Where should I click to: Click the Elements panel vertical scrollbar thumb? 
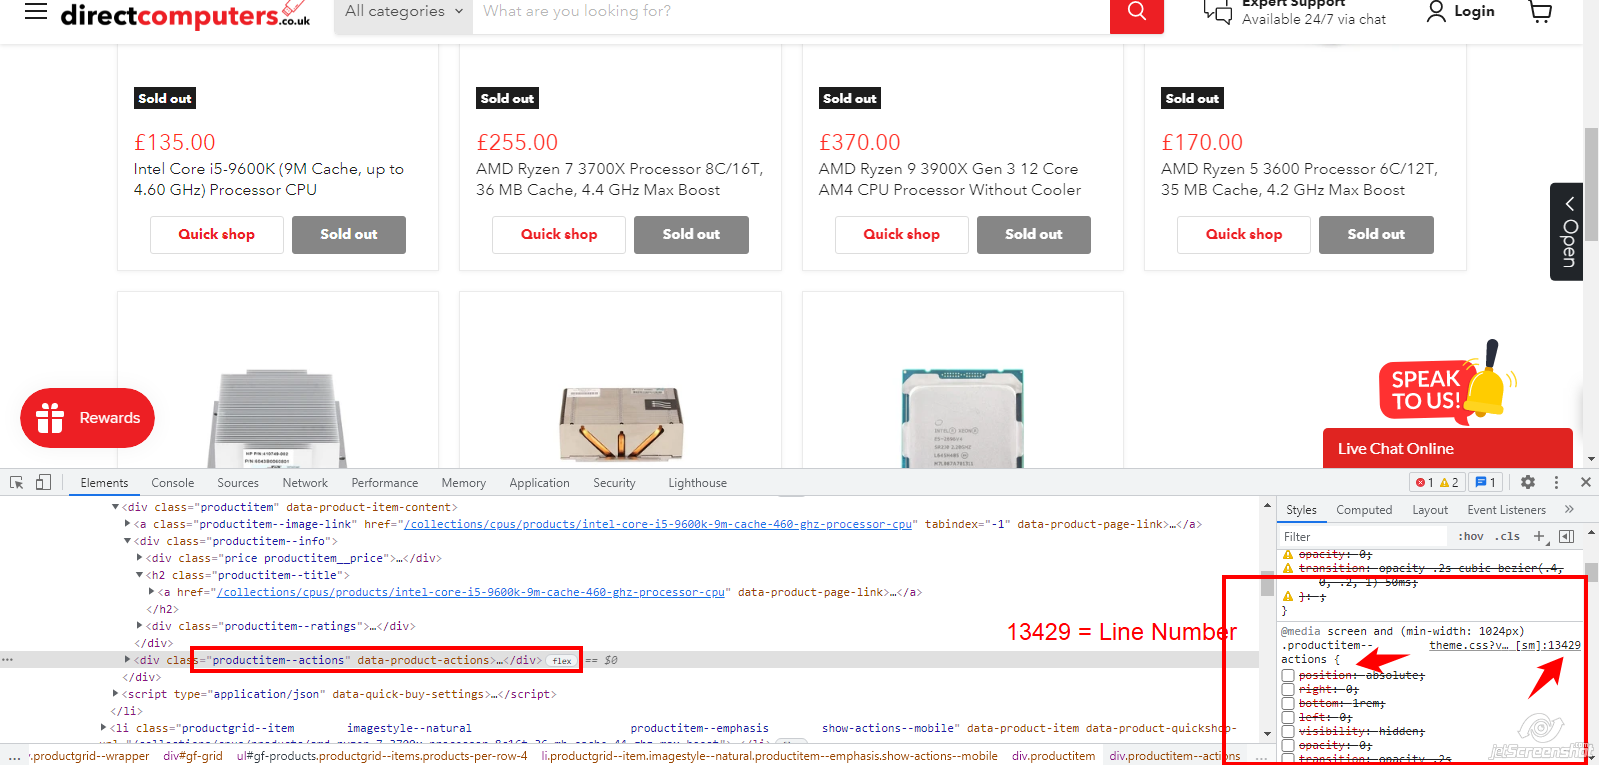click(1267, 582)
